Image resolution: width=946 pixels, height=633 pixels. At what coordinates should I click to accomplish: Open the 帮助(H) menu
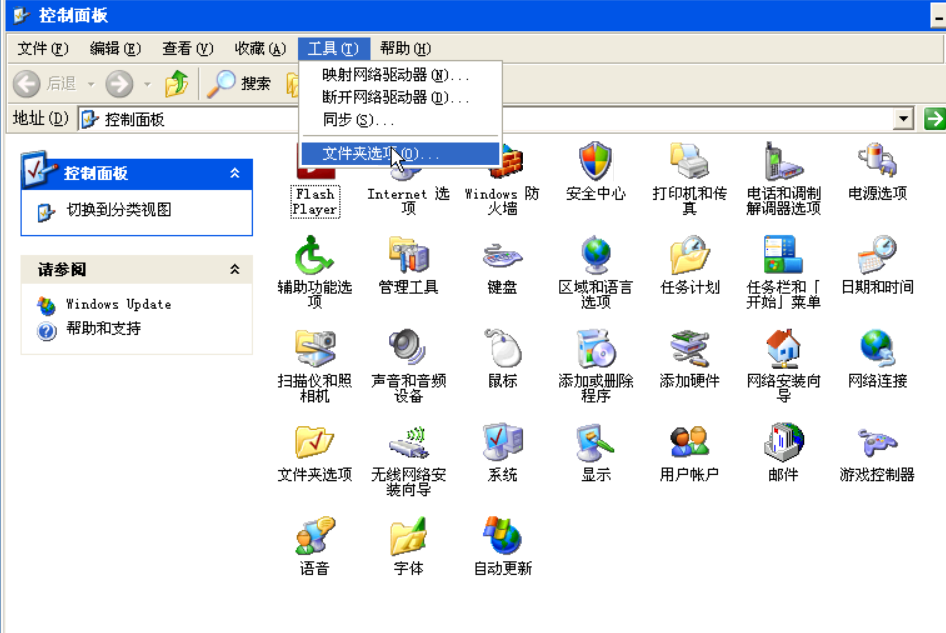pos(405,48)
